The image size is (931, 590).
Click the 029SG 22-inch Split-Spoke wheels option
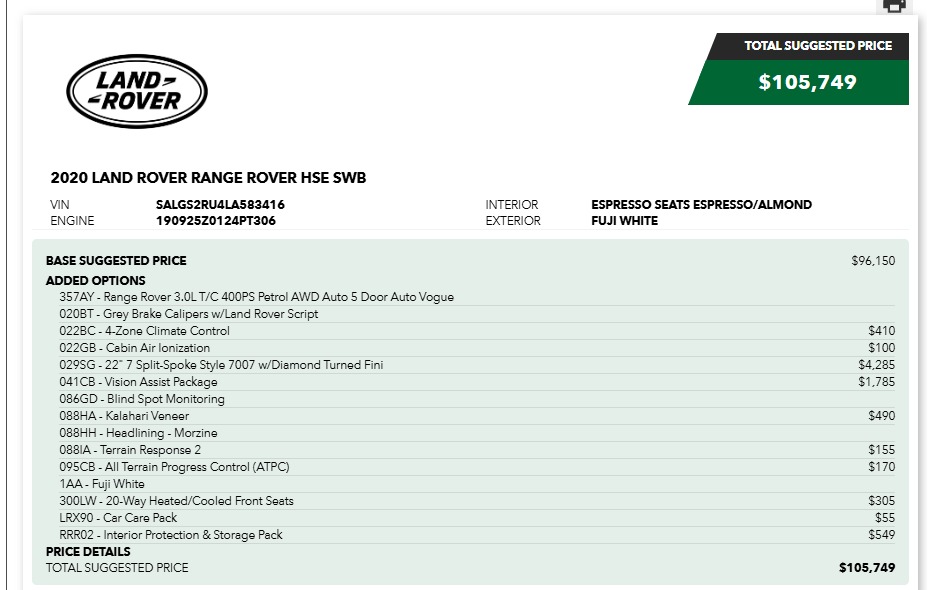coord(221,365)
